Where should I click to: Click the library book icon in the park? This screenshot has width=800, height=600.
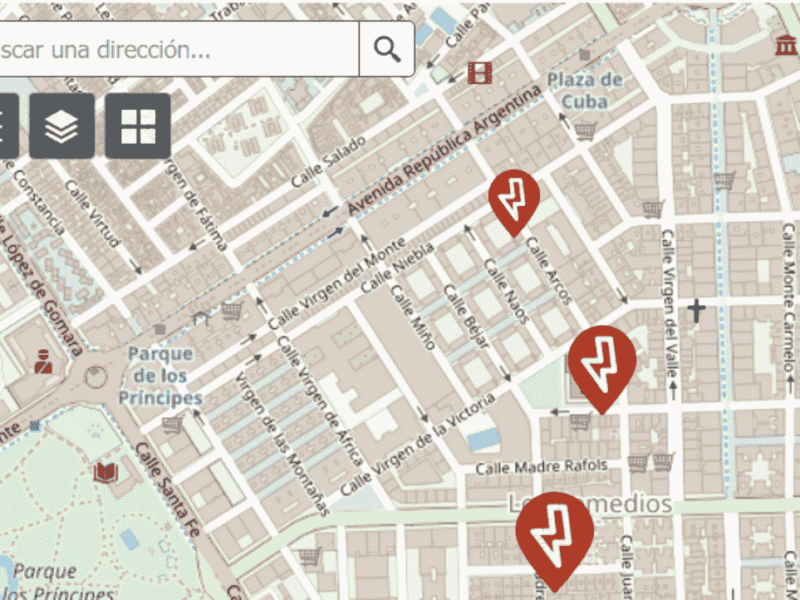[x=104, y=472]
